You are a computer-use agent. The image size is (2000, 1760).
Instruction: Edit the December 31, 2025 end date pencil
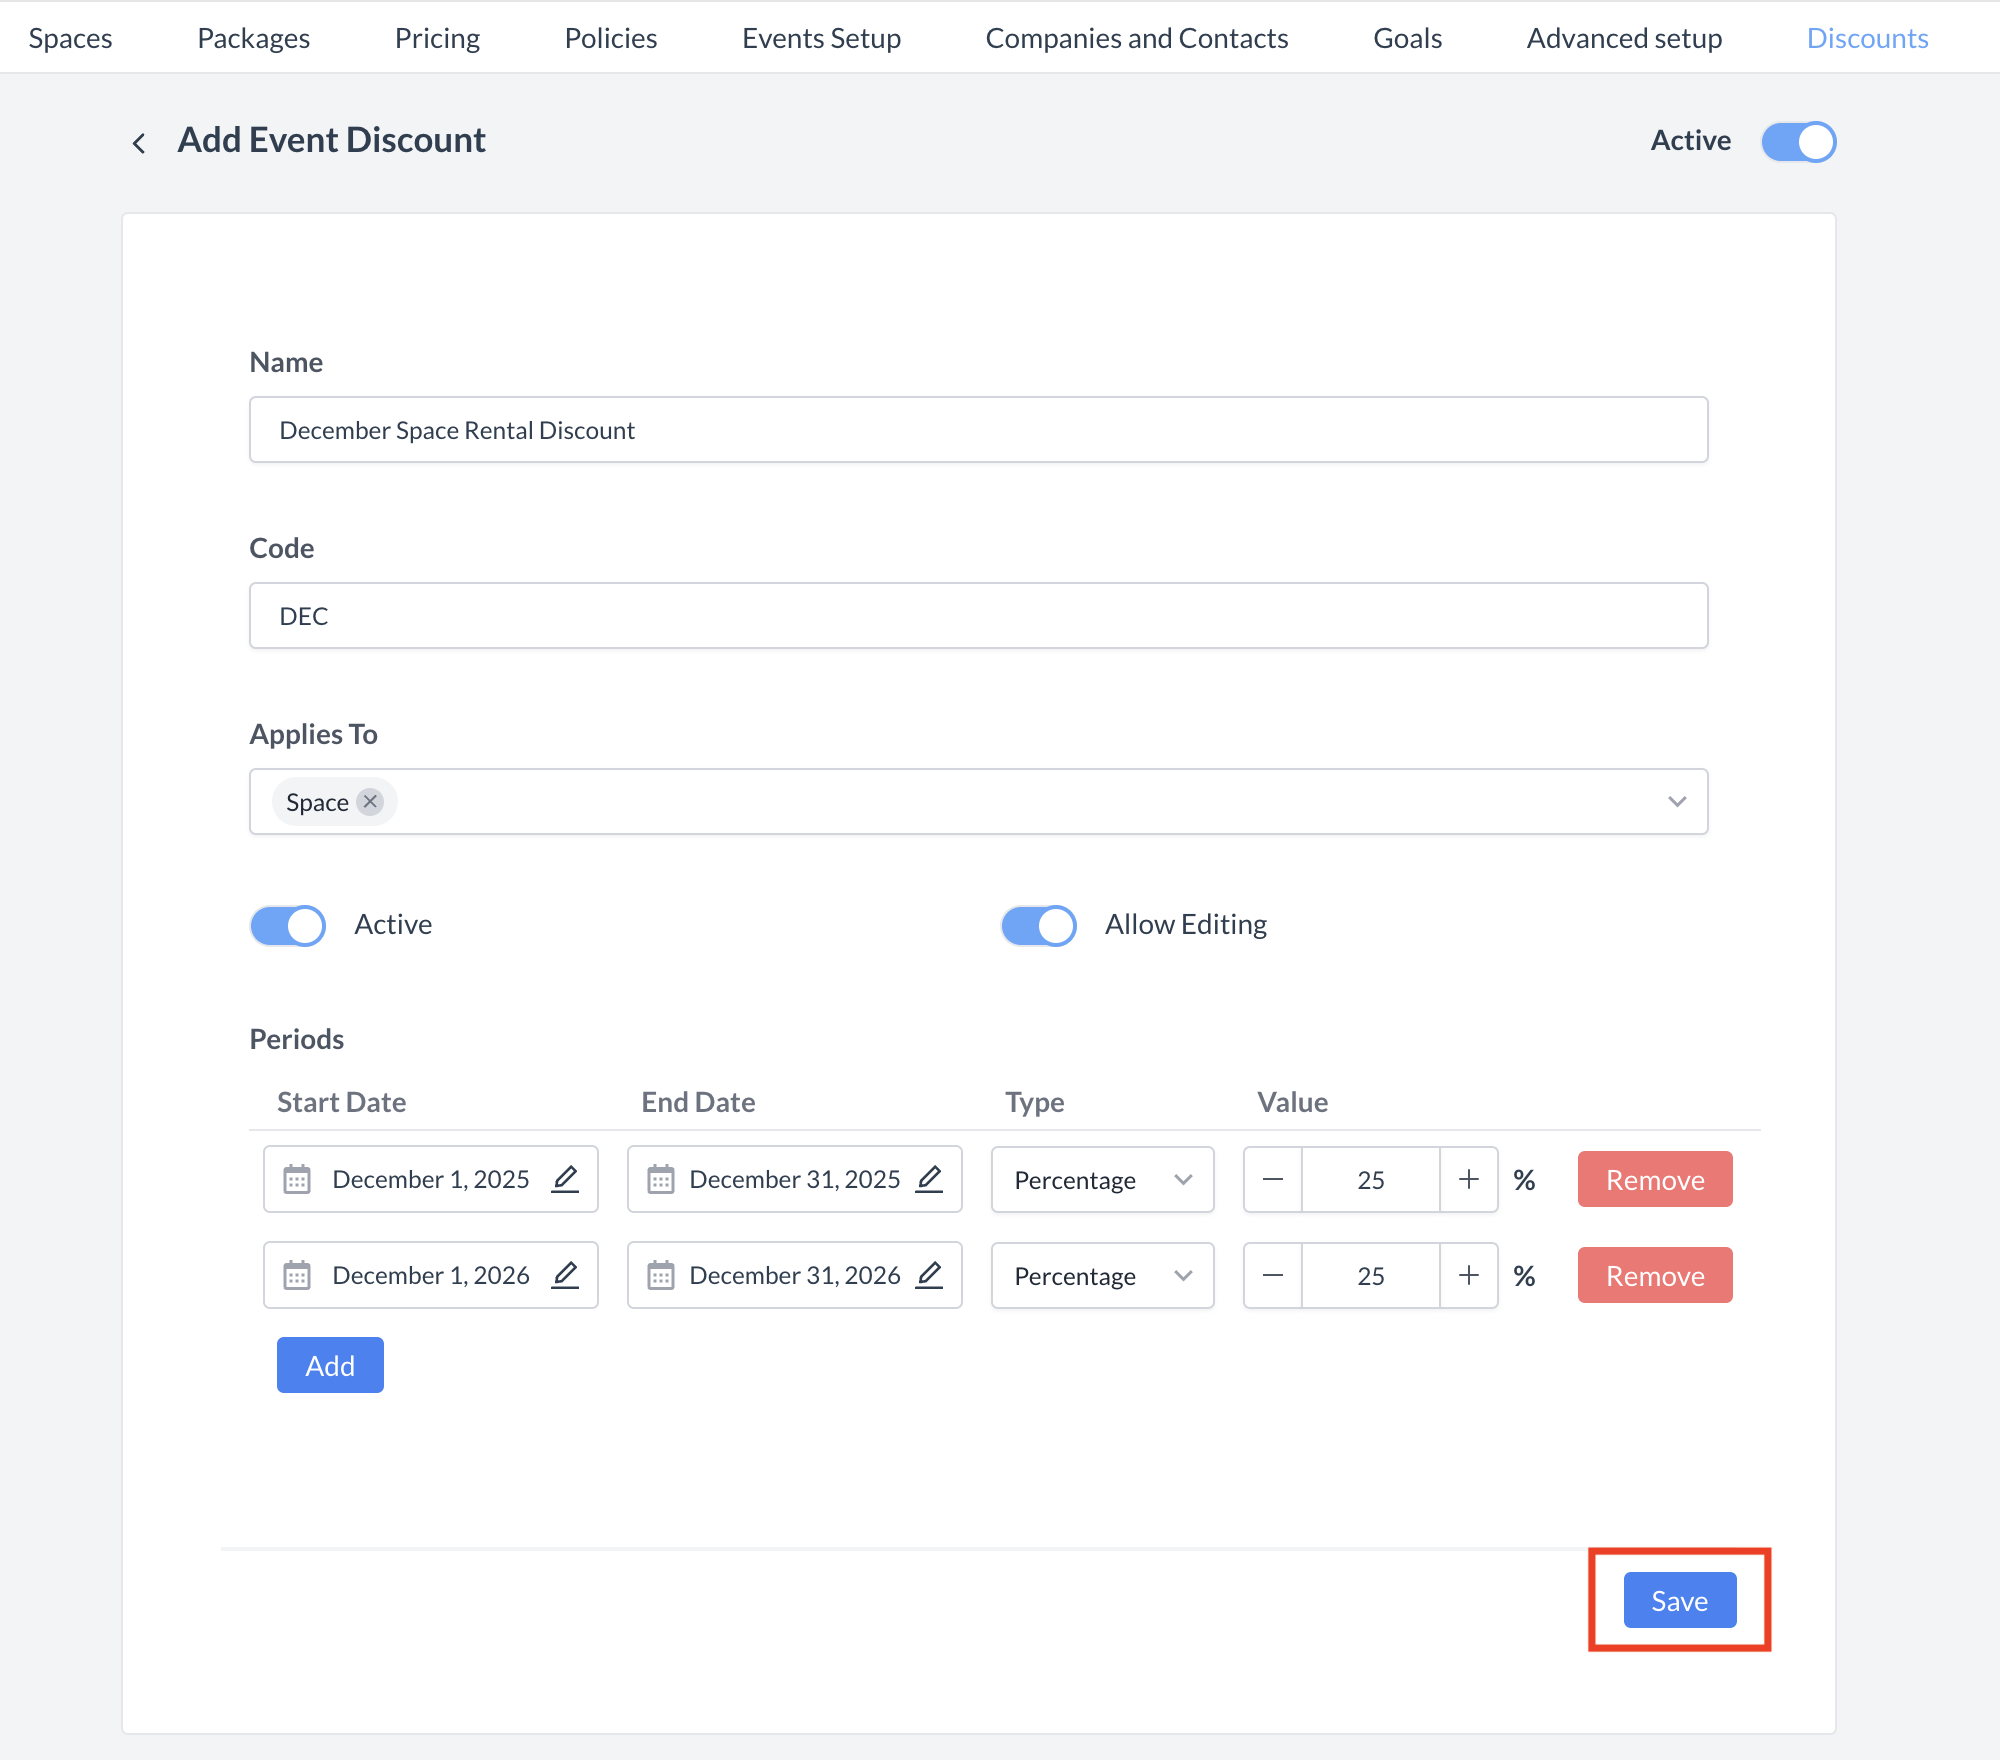(929, 1179)
